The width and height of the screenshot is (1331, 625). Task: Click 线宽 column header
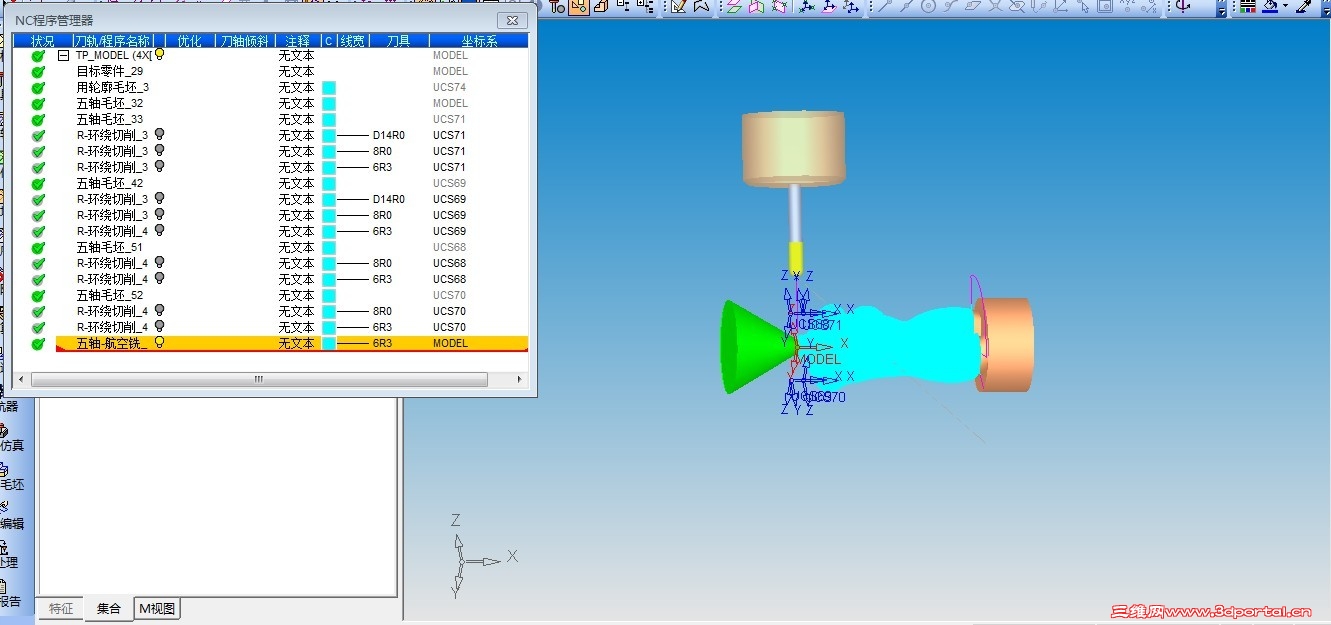pos(352,41)
